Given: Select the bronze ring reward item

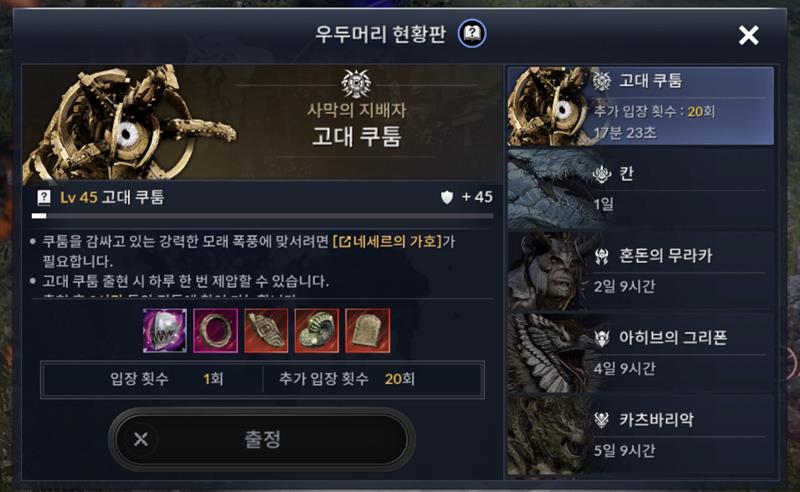Looking at the screenshot, I should 215,330.
